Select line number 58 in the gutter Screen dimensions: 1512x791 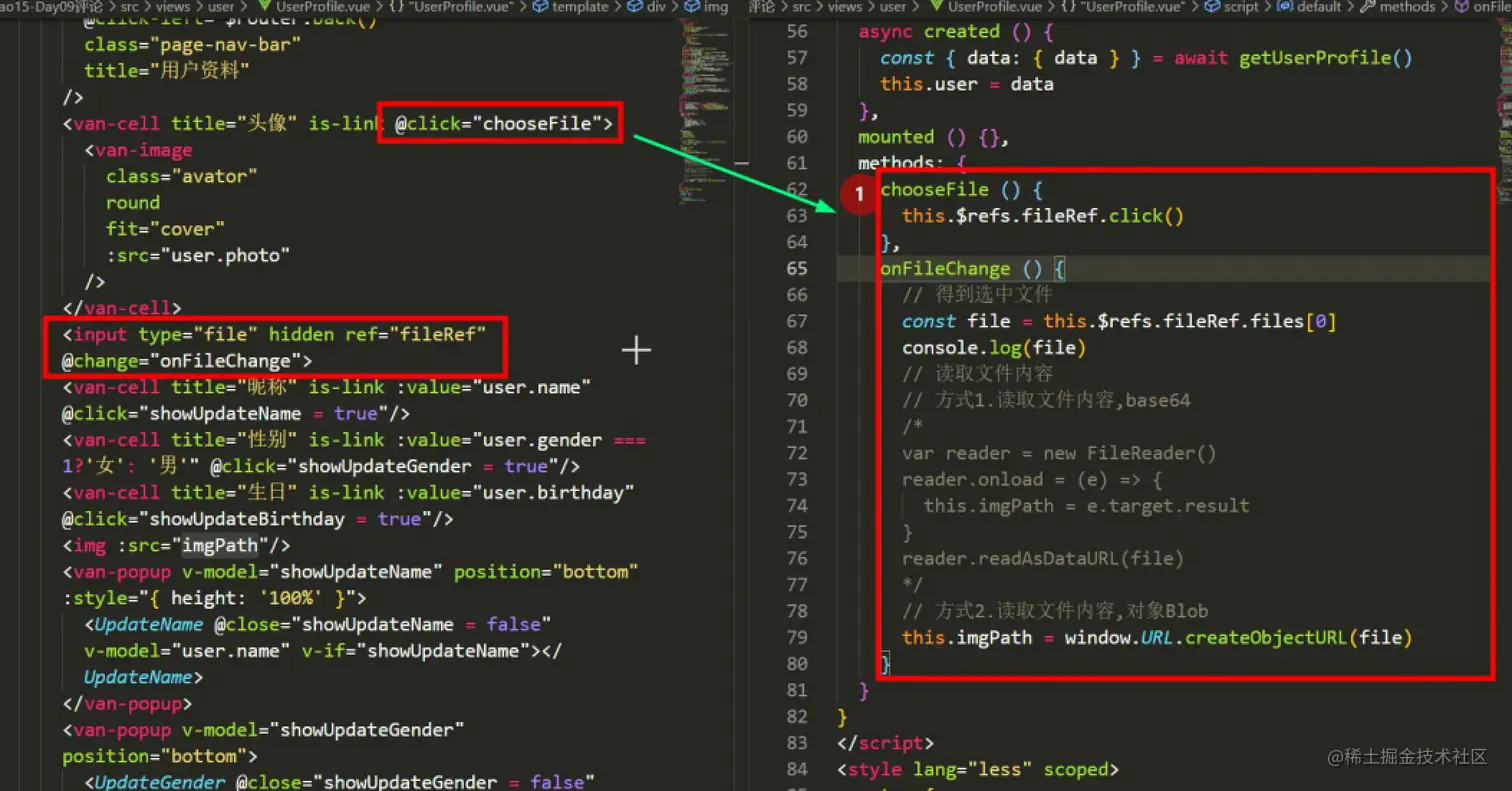point(797,84)
